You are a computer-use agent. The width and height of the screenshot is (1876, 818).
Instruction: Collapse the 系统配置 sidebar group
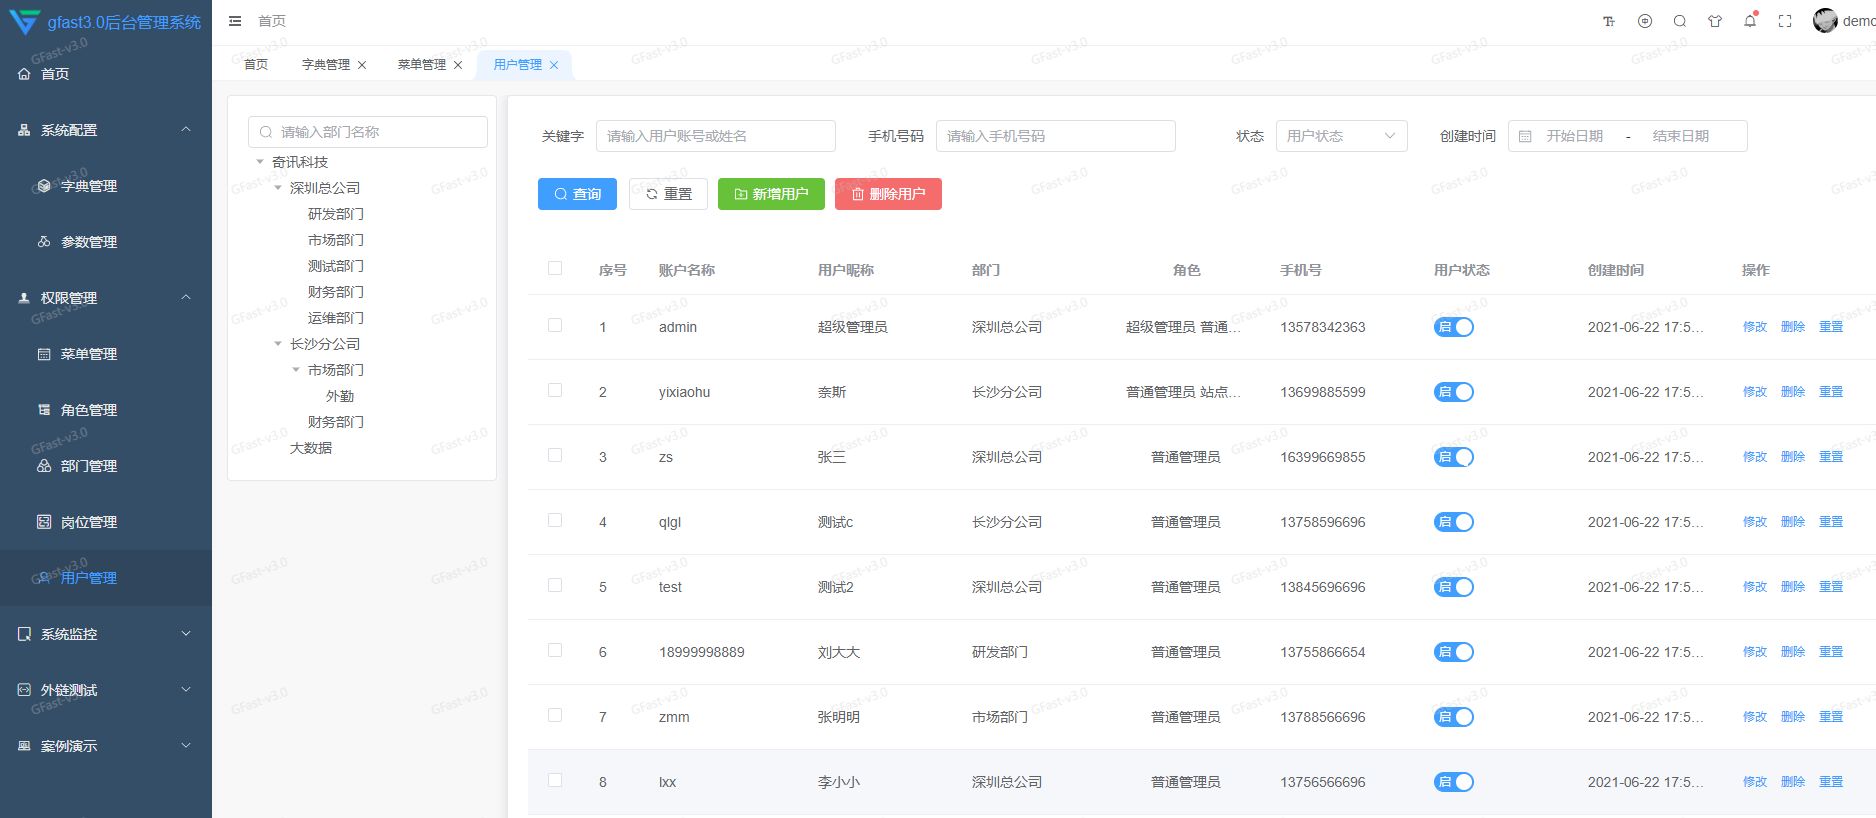coord(106,130)
